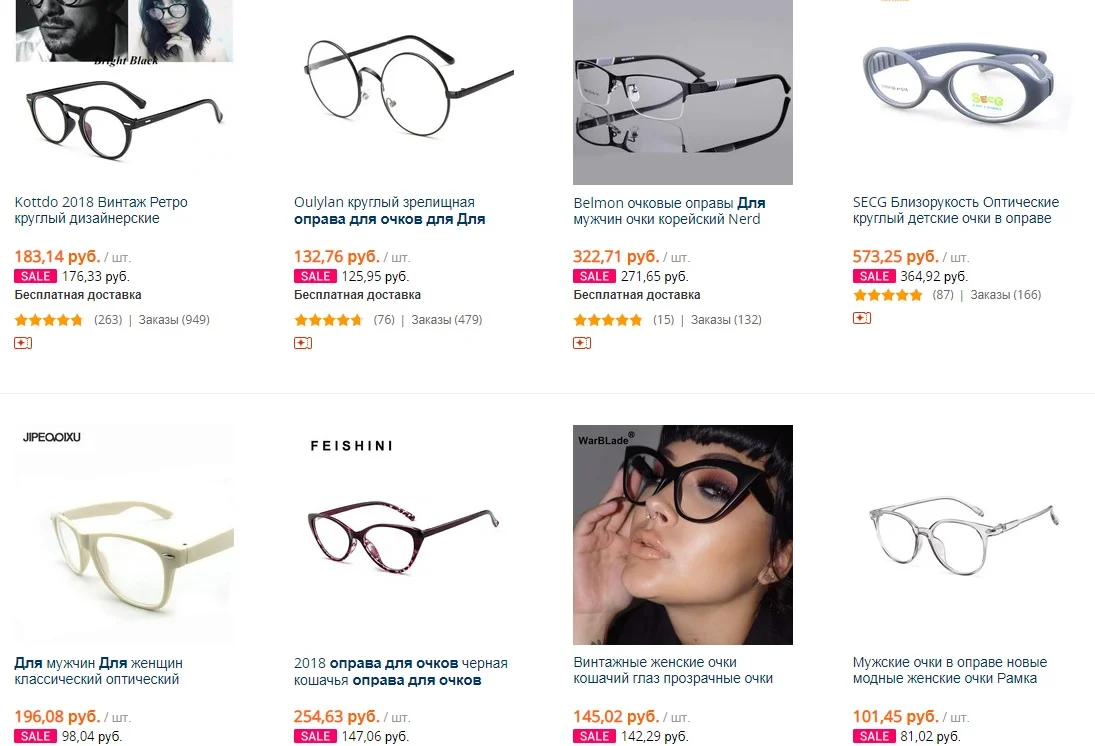Open the Oulylan круглый зрелищная оправа title link
This screenshot has width=1095, height=746.
(x=389, y=210)
